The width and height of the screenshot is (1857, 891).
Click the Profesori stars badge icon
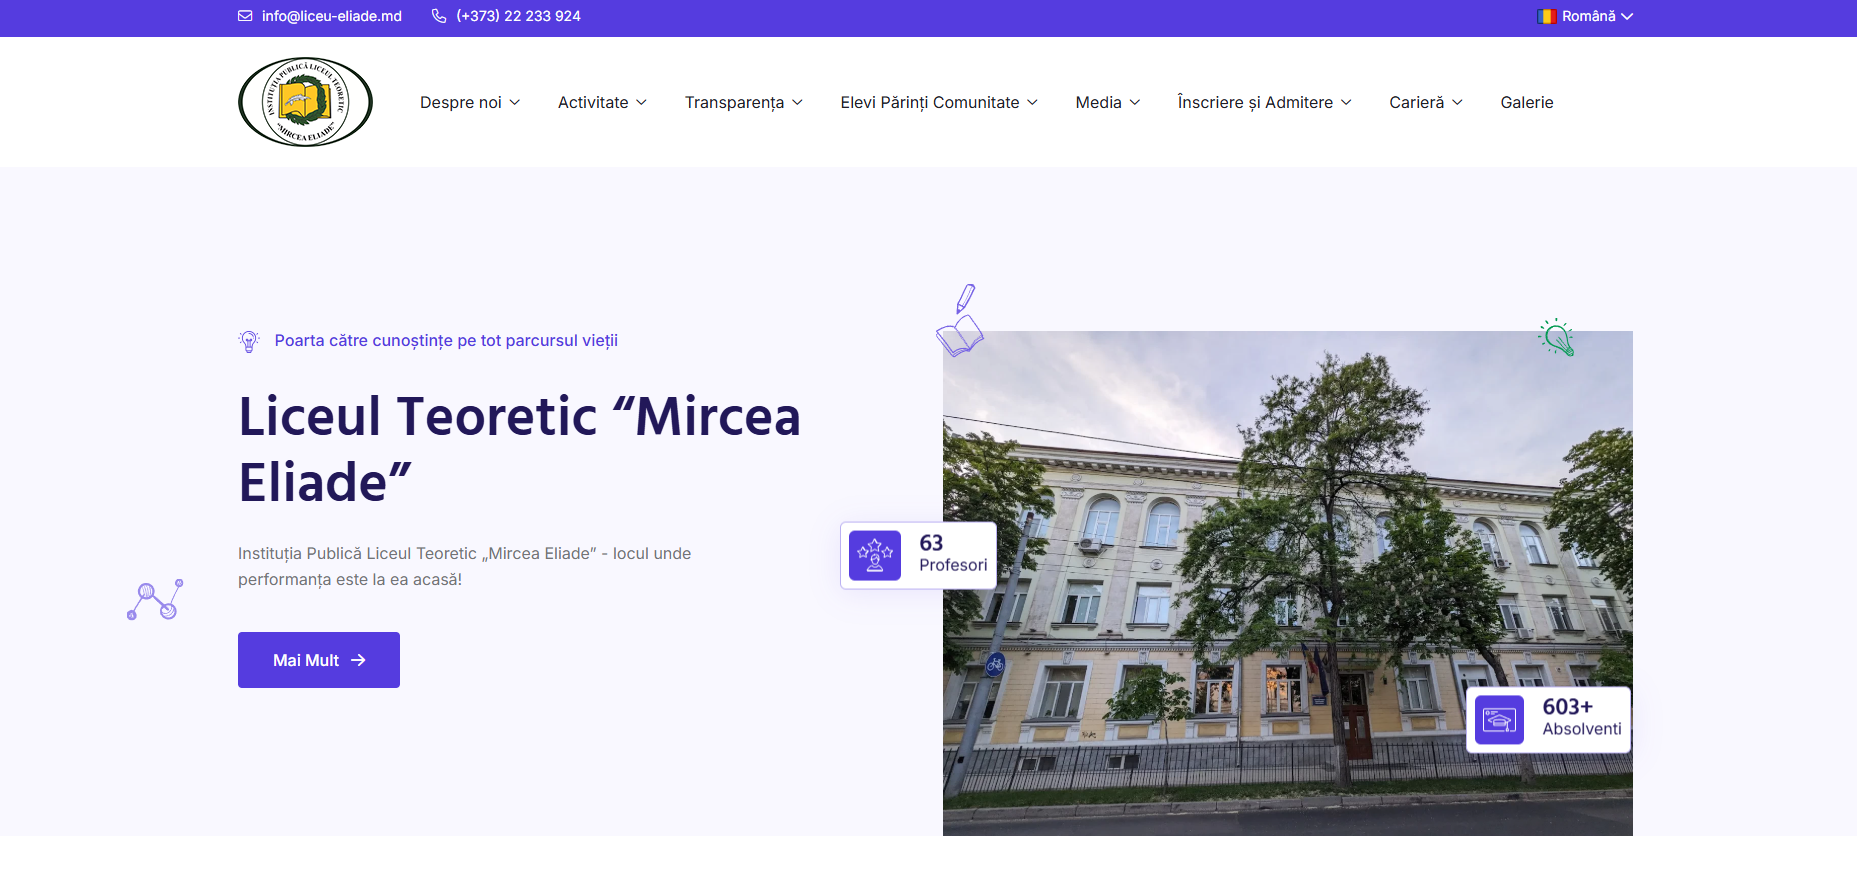(x=875, y=555)
